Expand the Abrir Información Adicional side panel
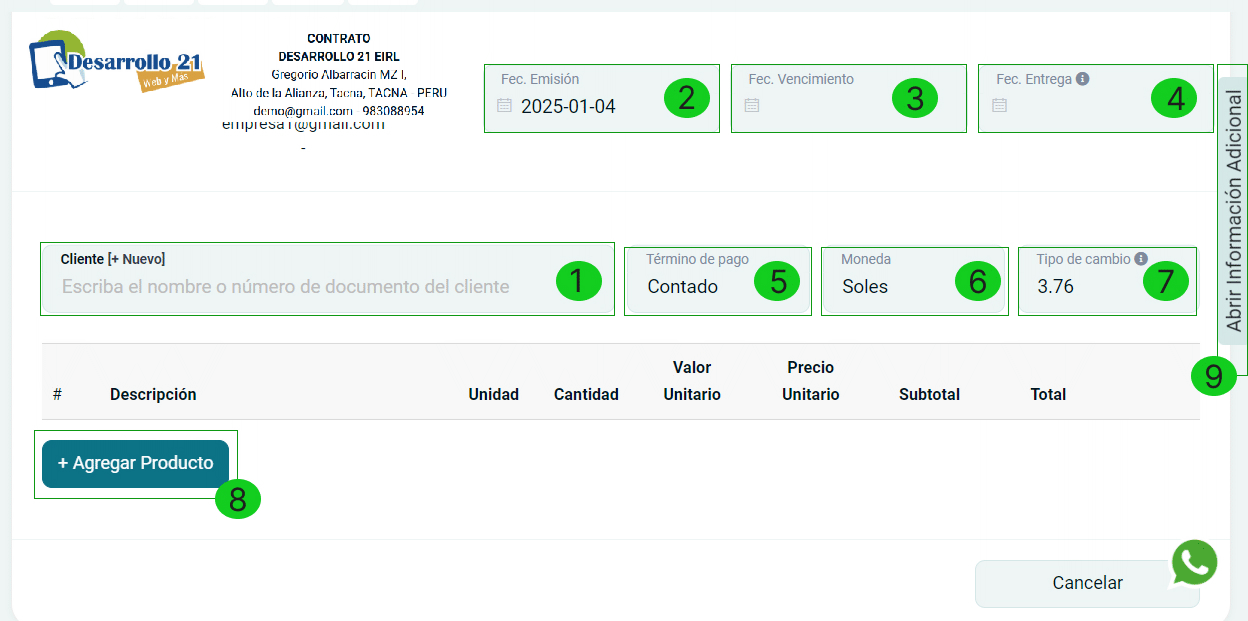1248x621 pixels. coord(1233,210)
